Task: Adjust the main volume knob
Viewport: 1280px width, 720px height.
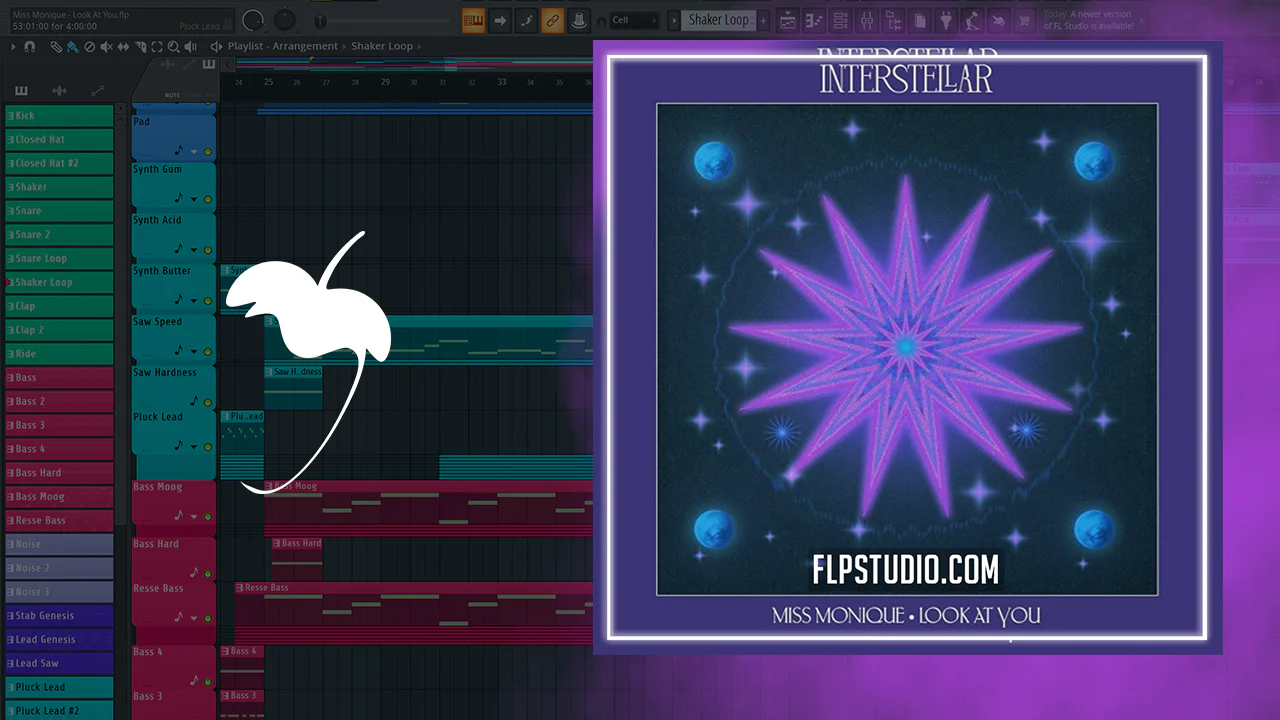Action: (x=253, y=20)
